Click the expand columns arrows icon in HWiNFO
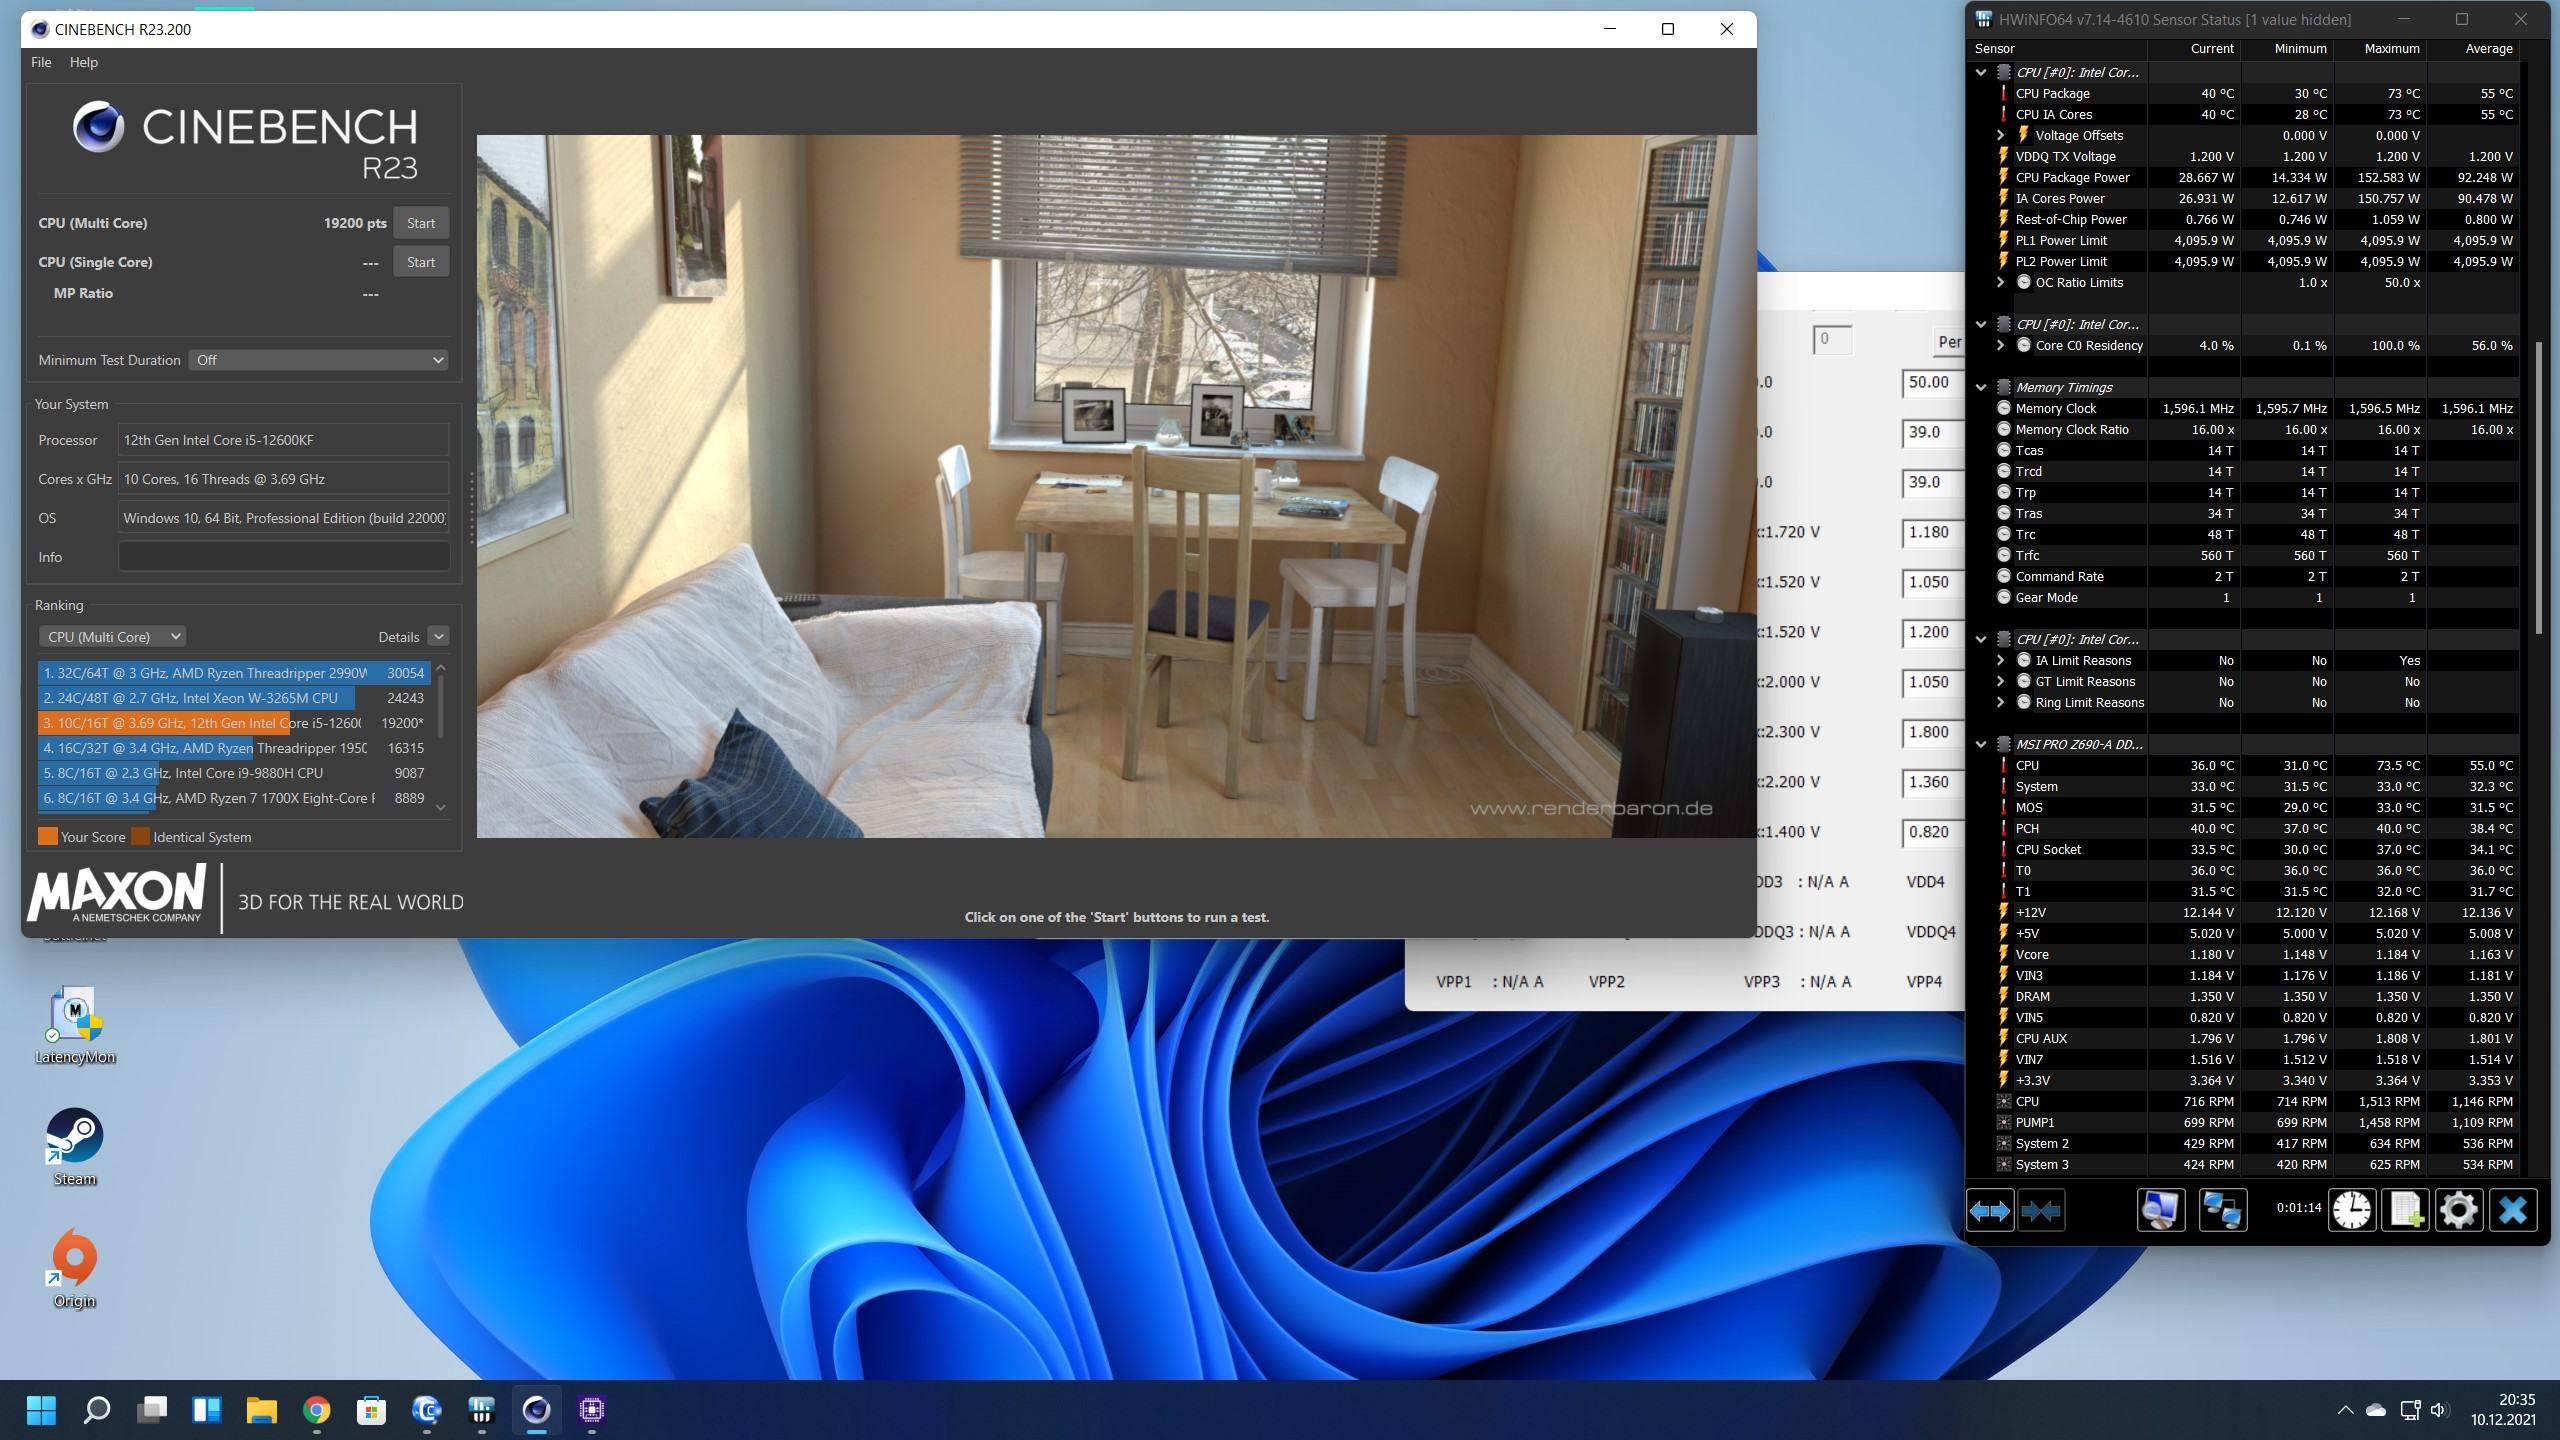2560x1440 pixels. [1990, 1211]
